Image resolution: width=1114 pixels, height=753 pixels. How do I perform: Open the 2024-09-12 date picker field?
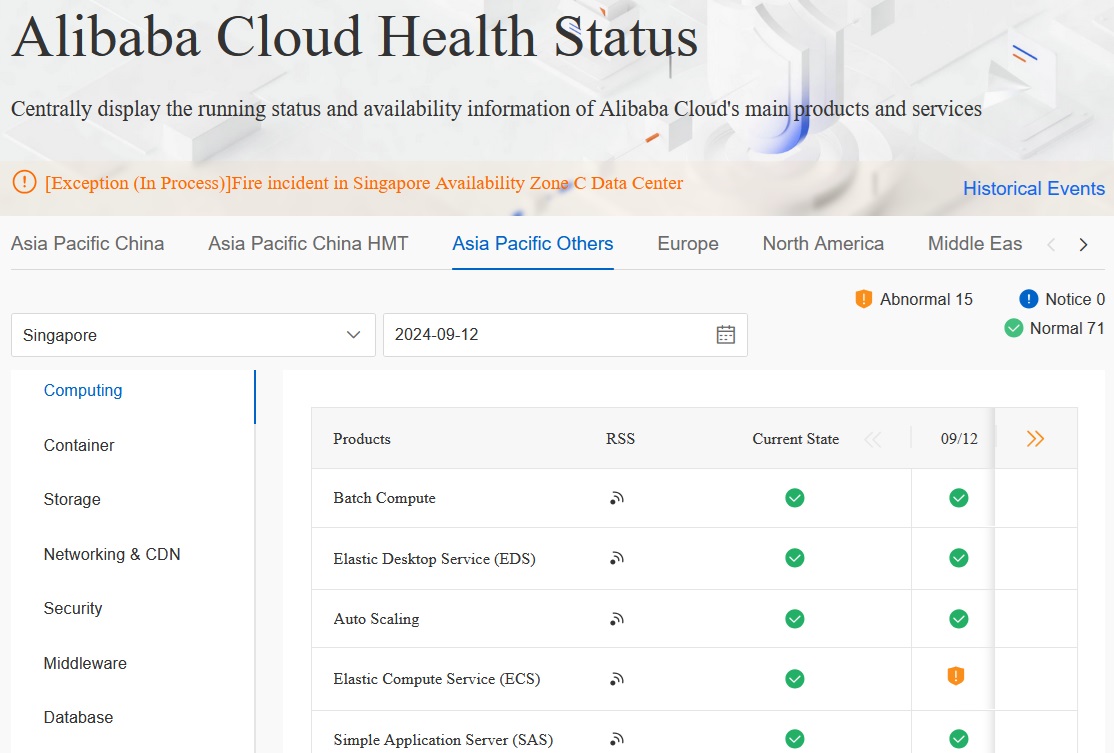tap(565, 335)
